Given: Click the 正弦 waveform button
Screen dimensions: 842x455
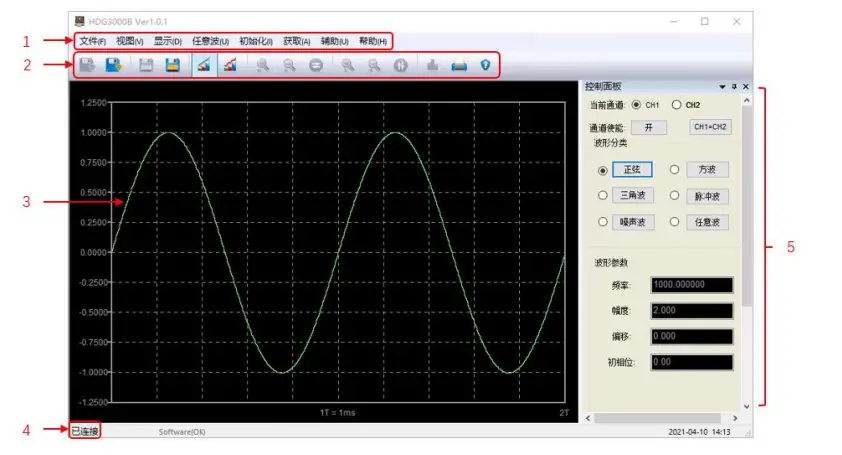Looking at the screenshot, I should (x=633, y=170).
